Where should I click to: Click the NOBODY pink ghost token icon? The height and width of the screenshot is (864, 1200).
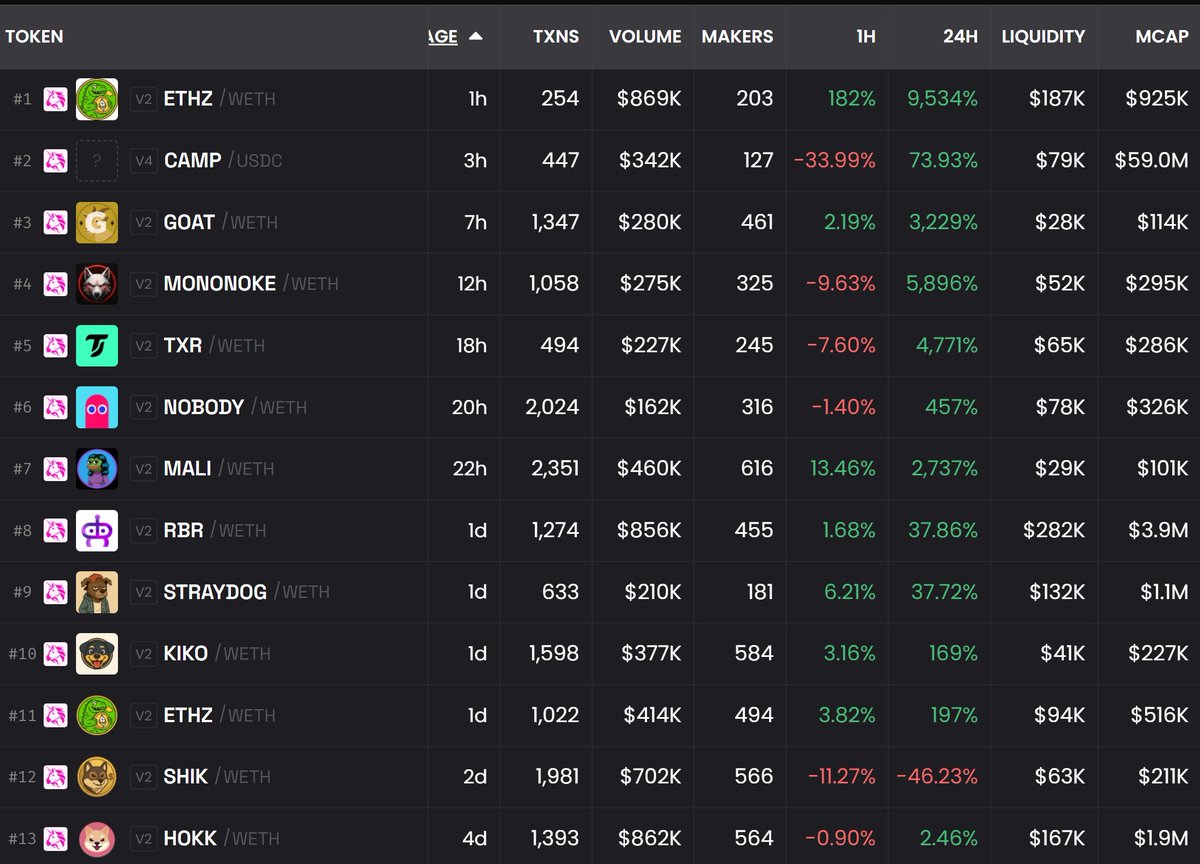click(97, 407)
